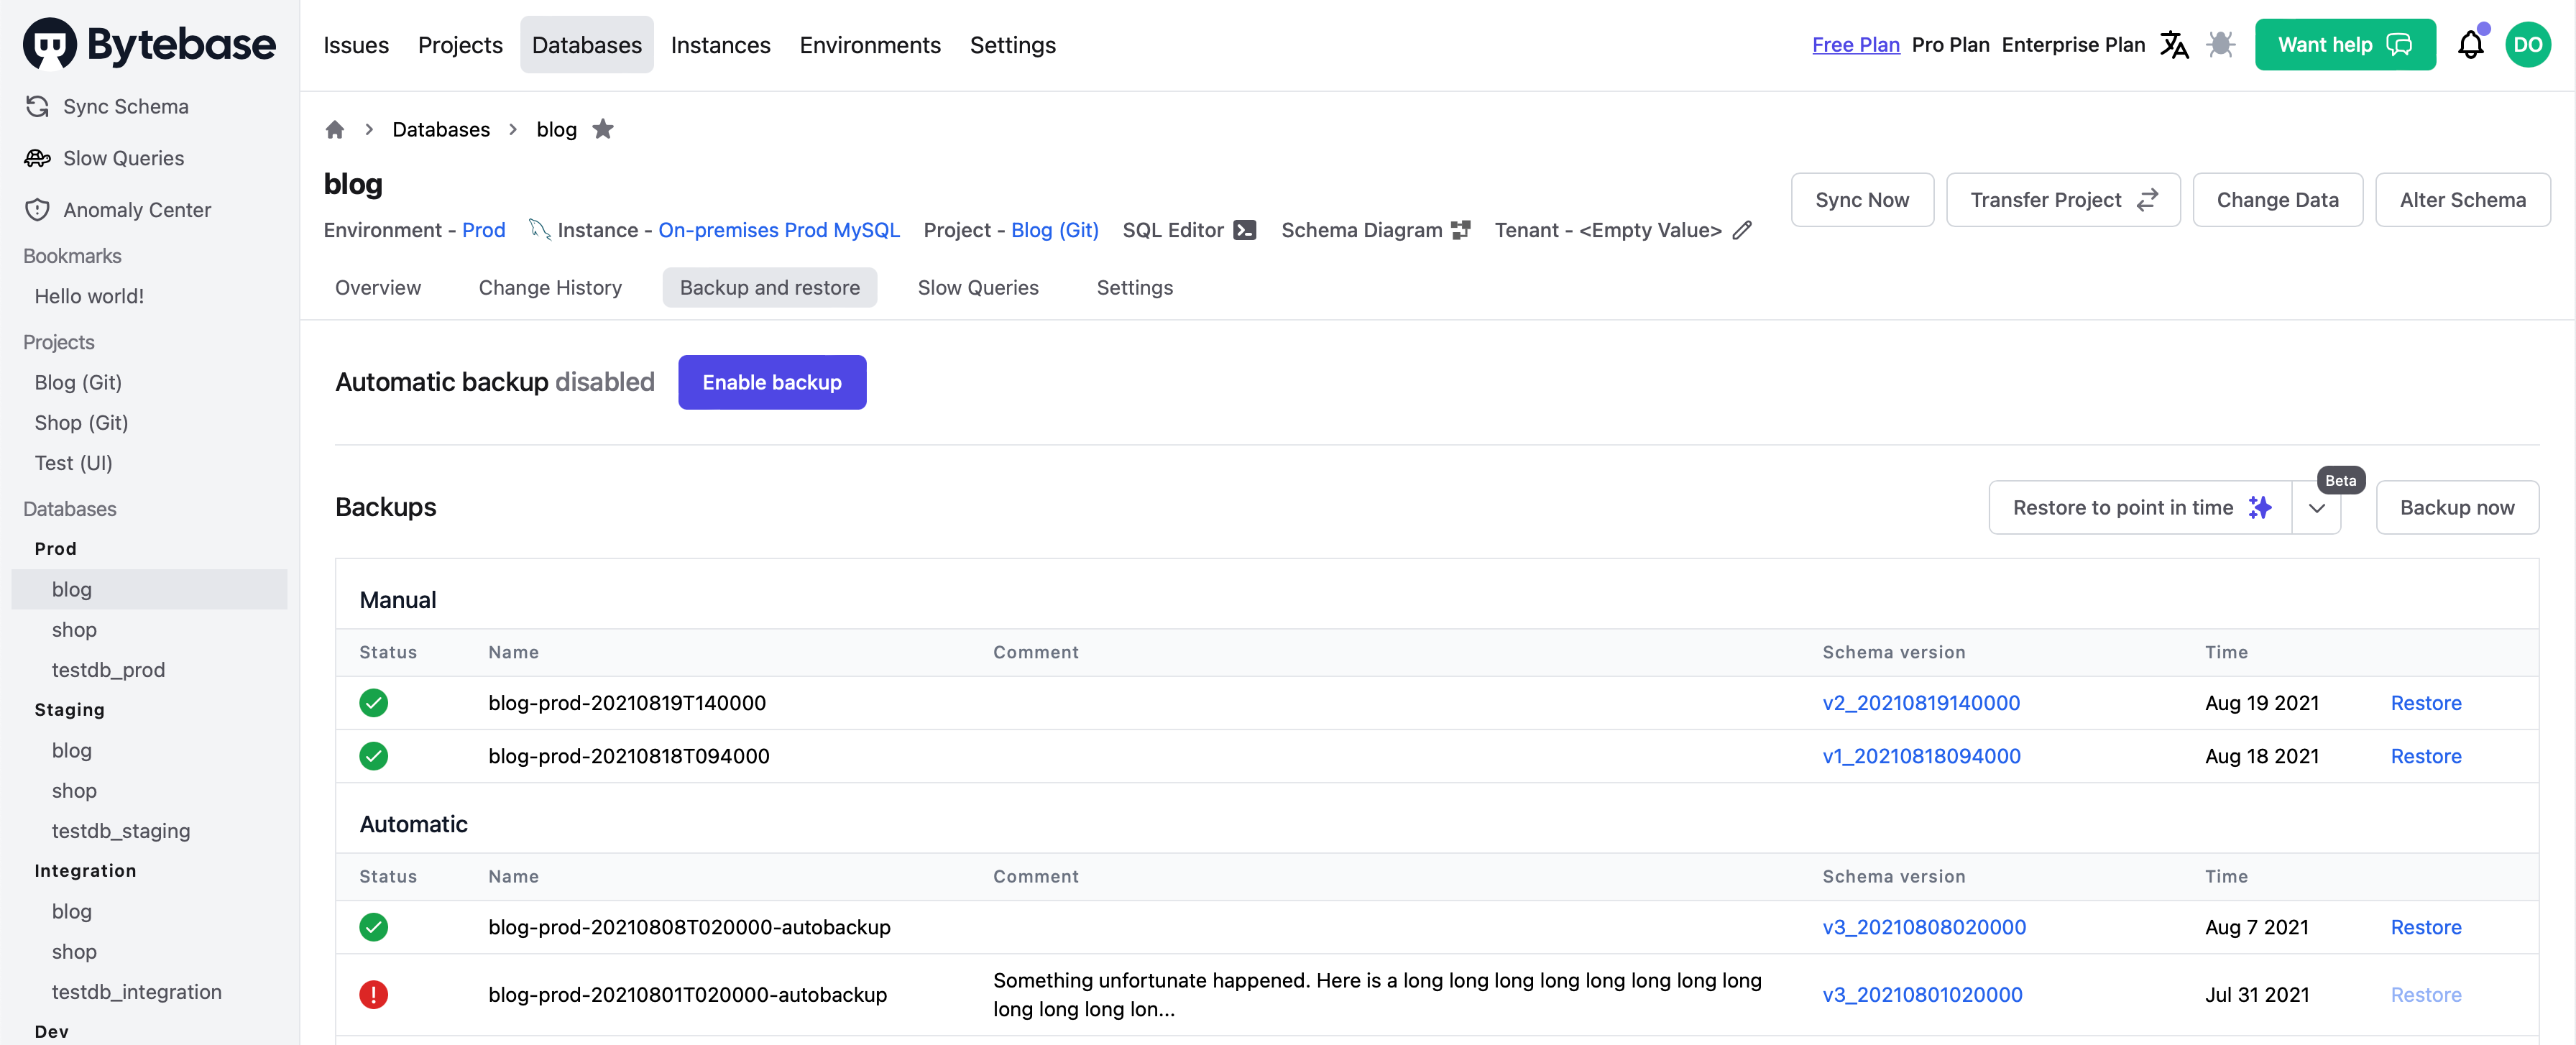Open the Instances menu item

click(720, 45)
